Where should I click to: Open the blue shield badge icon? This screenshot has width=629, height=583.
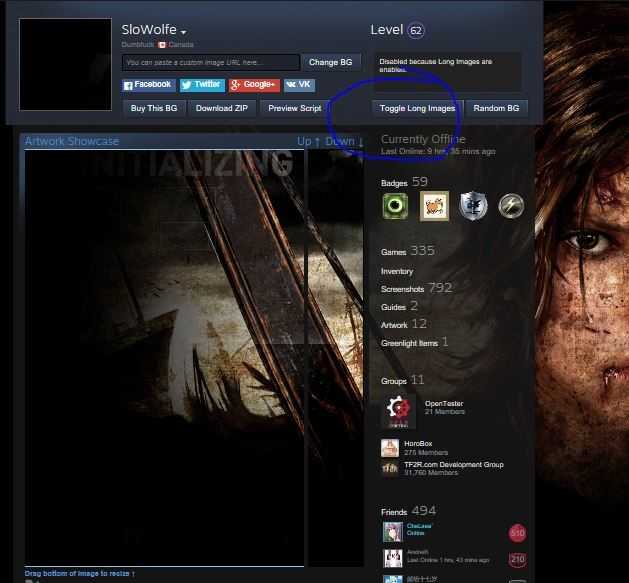click(x=473, y=206)
